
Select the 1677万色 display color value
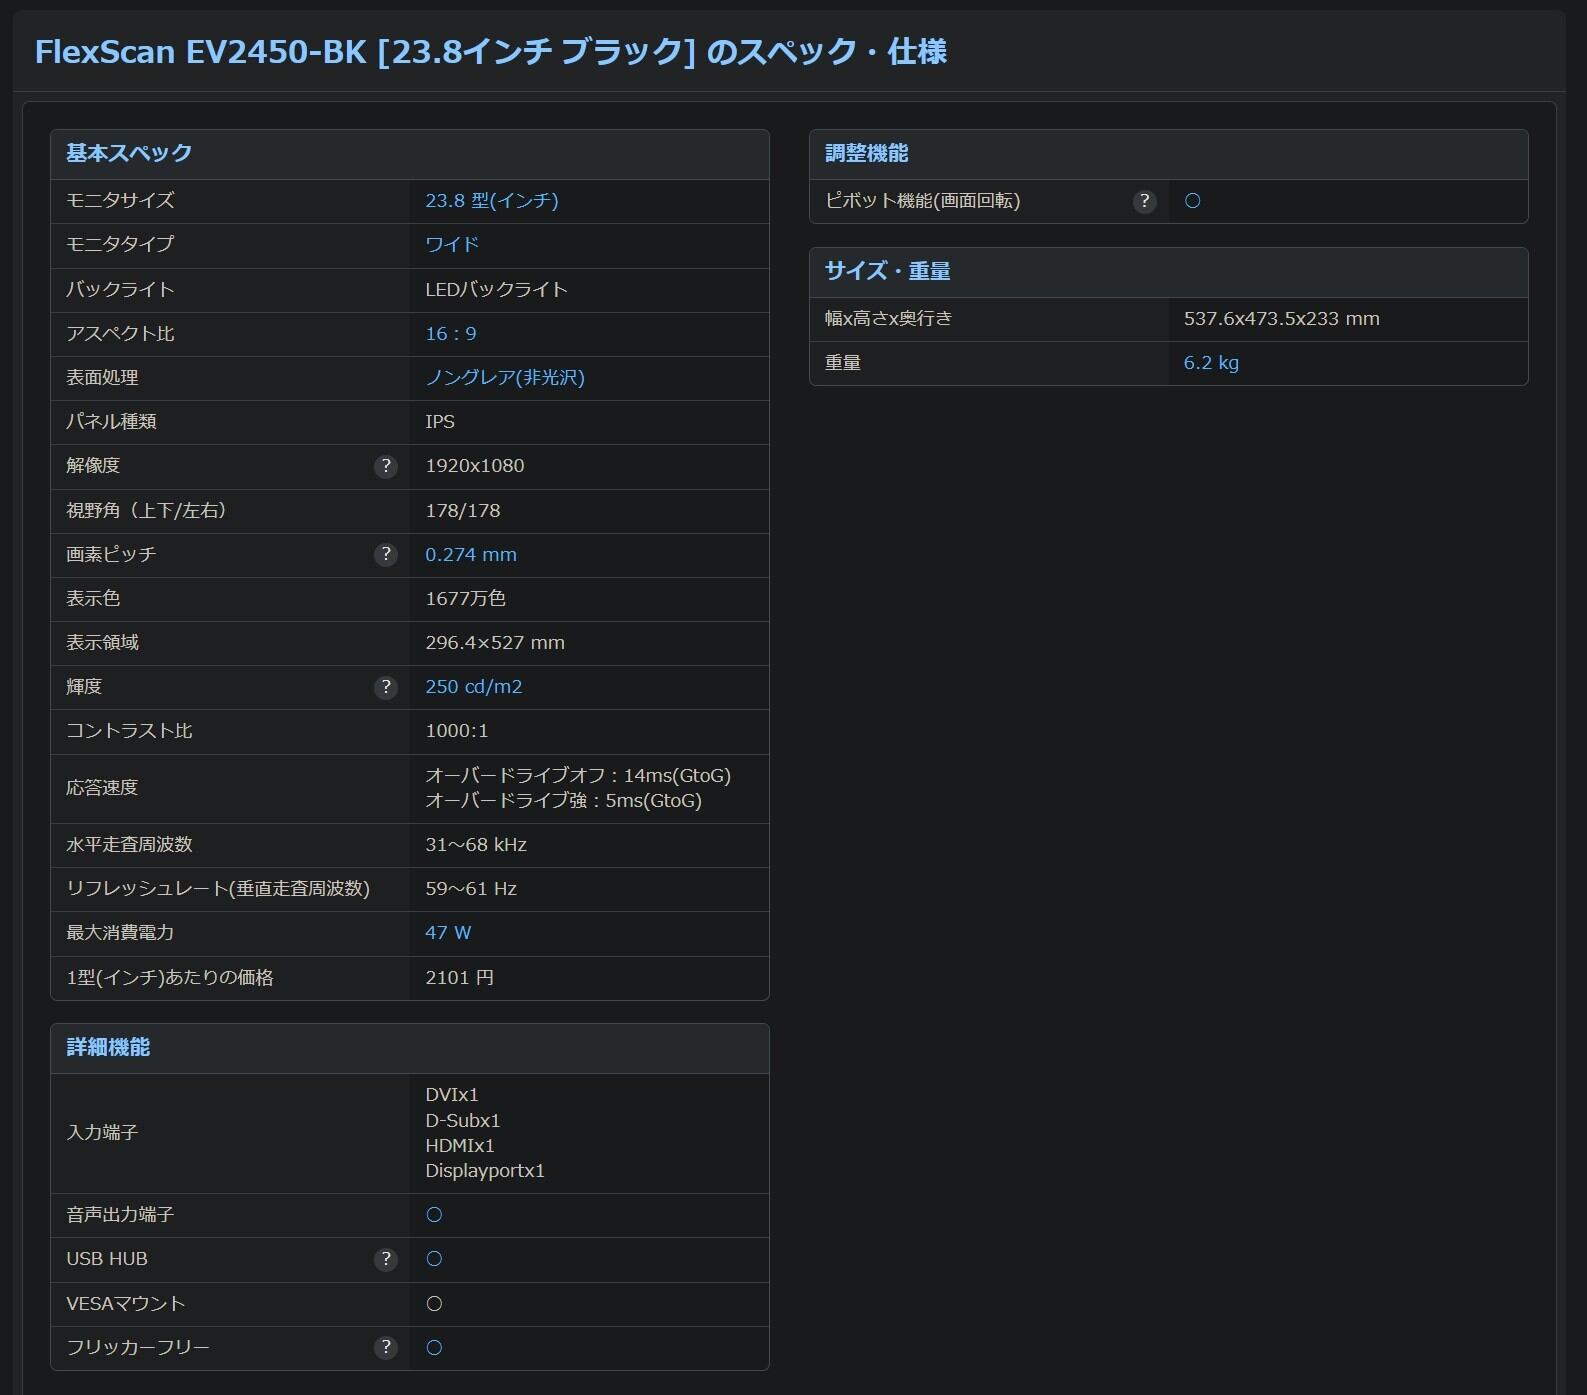pyautogui.click(x=466, y=599)
